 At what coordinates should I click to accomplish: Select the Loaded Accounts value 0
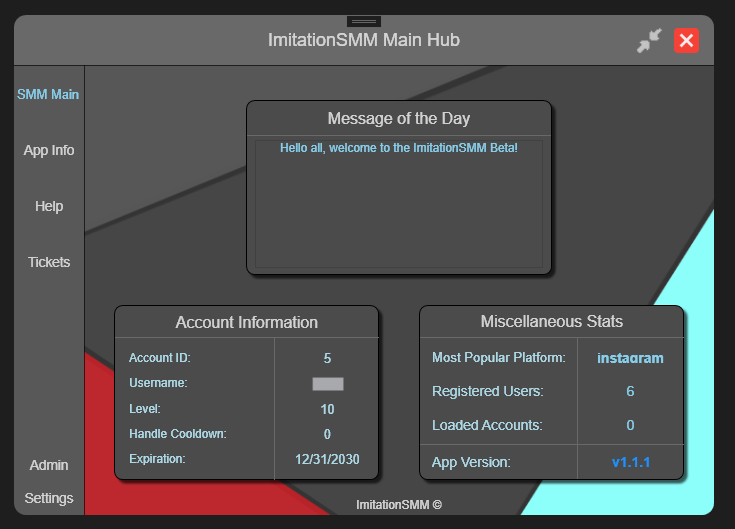coord(630,425)
